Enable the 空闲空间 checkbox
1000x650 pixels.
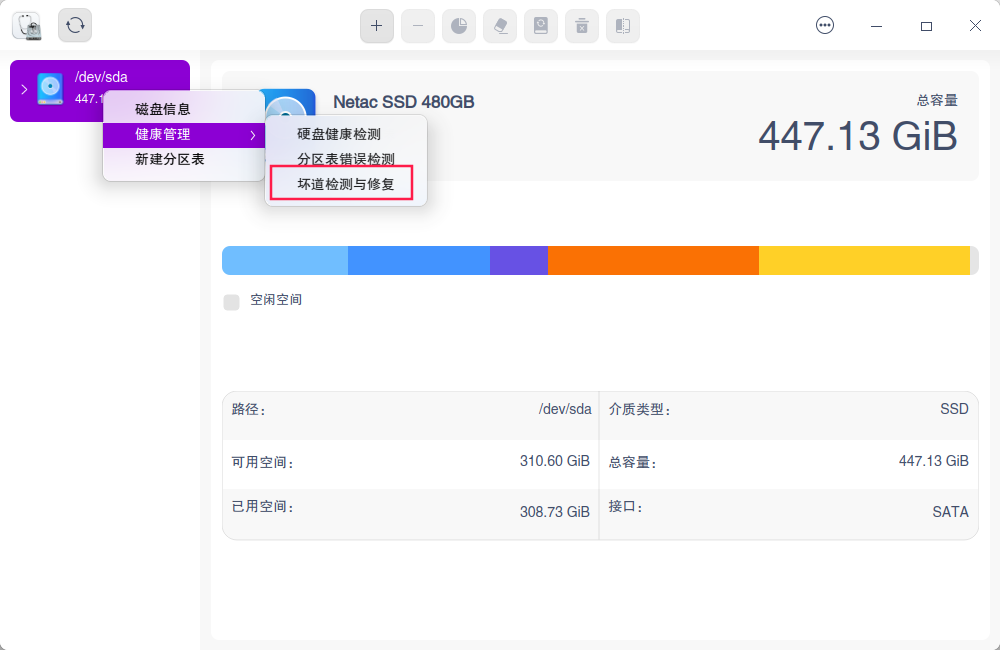pos(231,301)
